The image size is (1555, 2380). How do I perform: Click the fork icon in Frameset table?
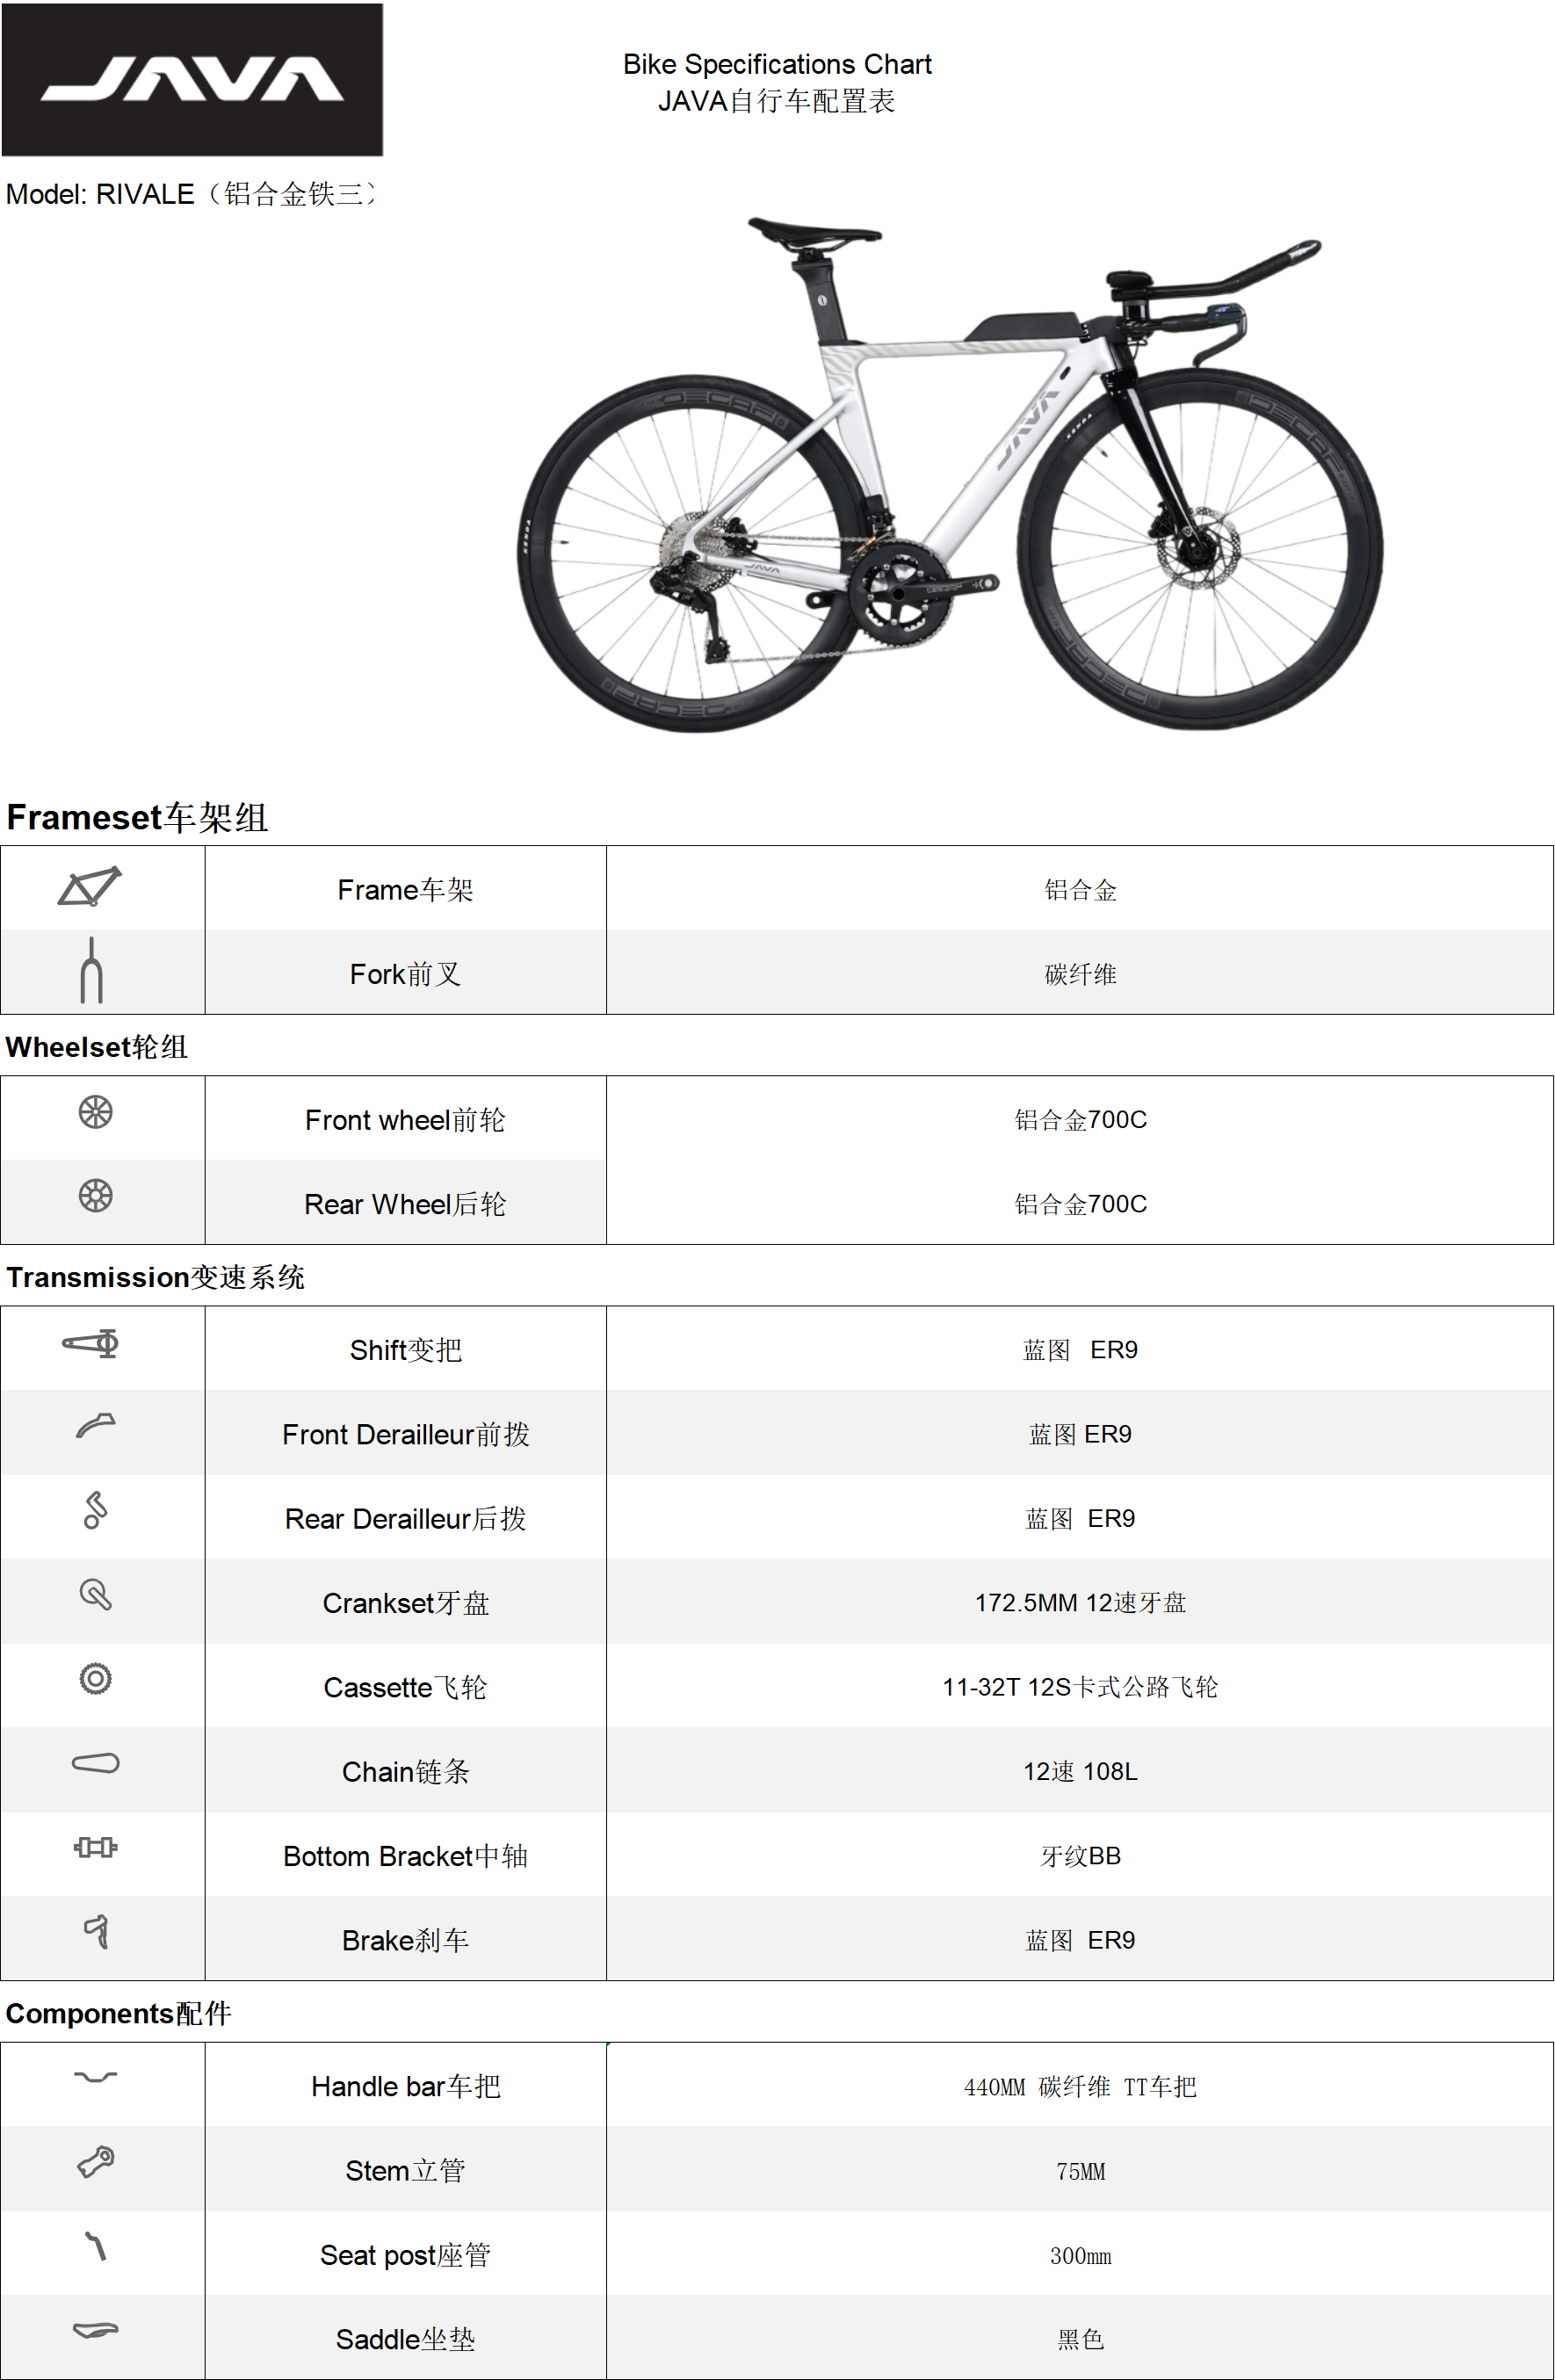91,970
